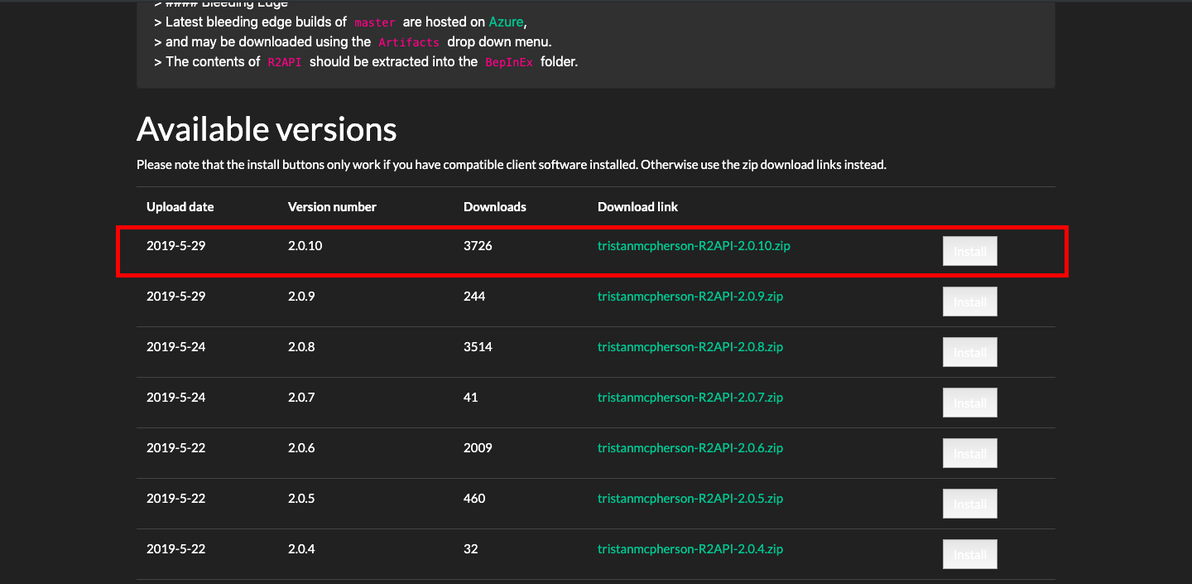Download tristanmcpherson-R2API-2.0.9.zip

[690, 296]
